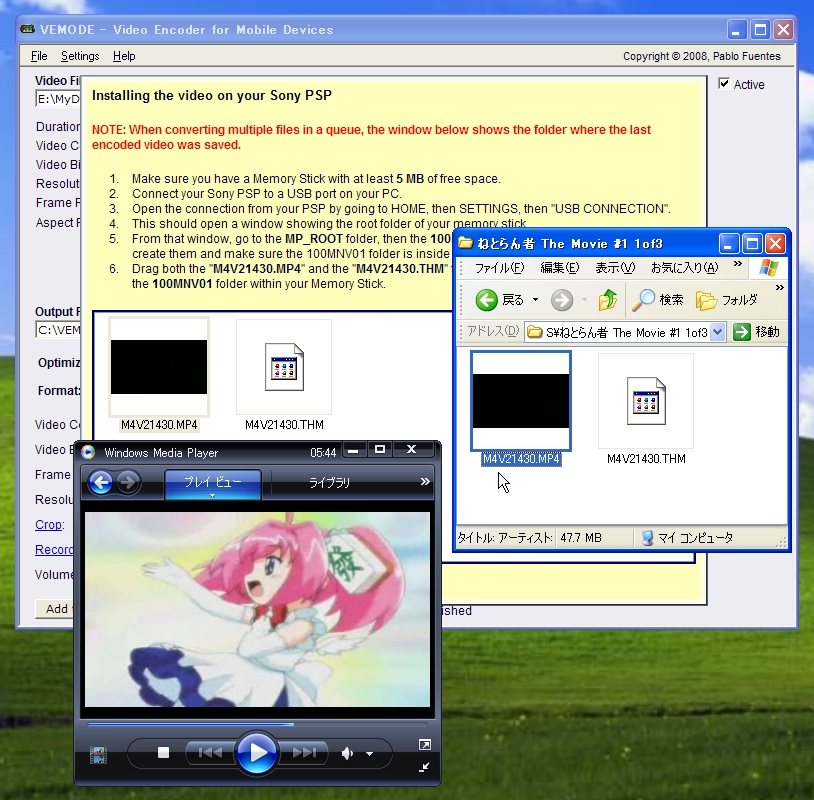Play the video in Windows Media Player
This screenshot has height=800, width=814.
point(256,752)
